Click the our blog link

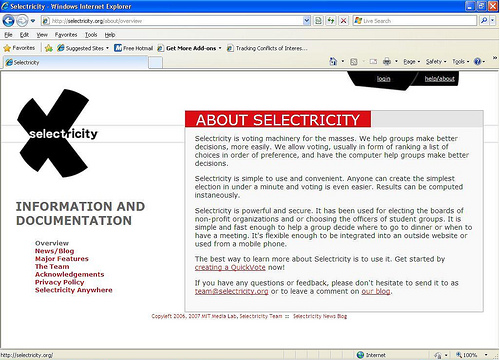(x=376, y=291)
